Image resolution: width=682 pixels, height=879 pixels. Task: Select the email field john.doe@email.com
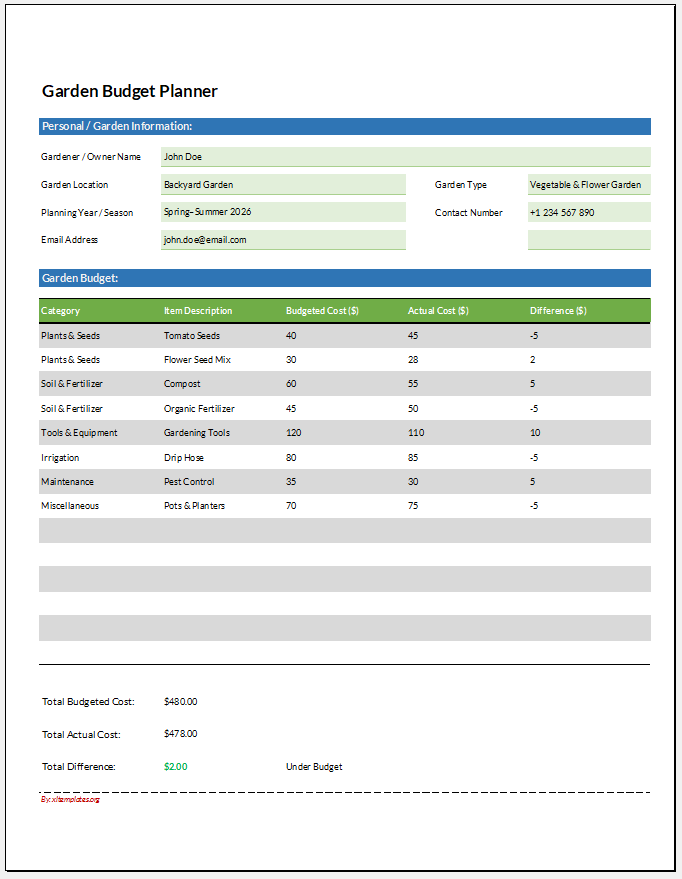coord(283,240)
